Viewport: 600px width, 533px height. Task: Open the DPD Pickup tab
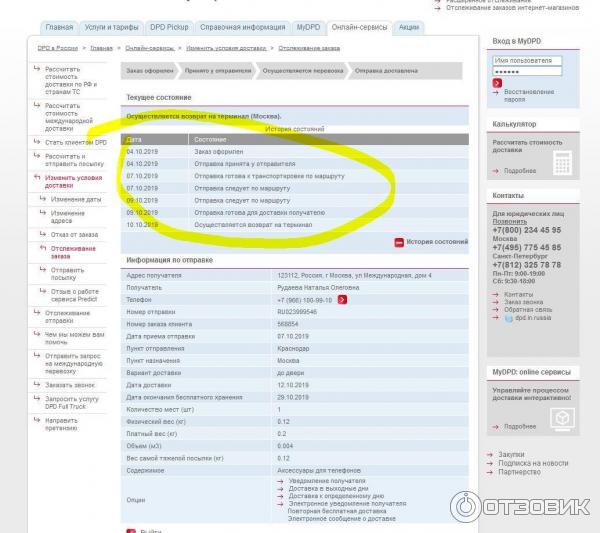[x=169, y=27]
